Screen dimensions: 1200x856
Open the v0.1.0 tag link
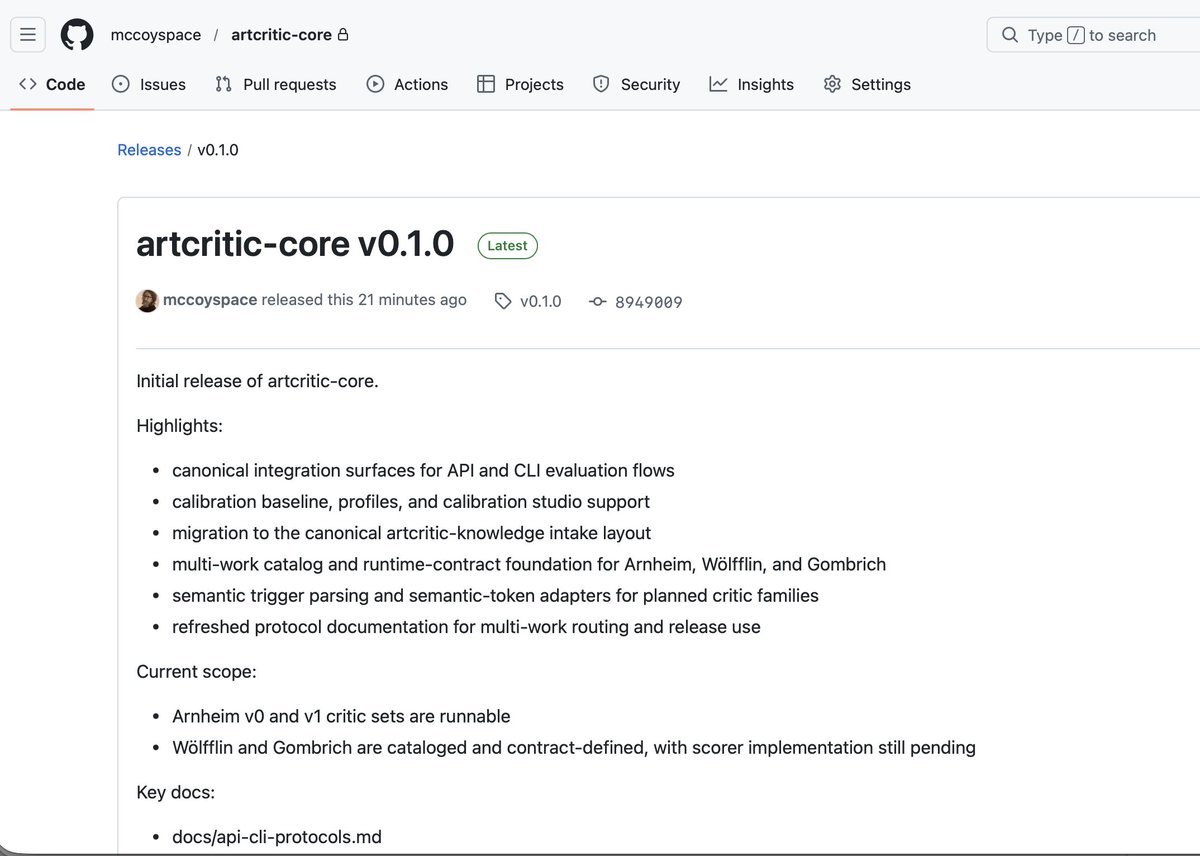541,301
